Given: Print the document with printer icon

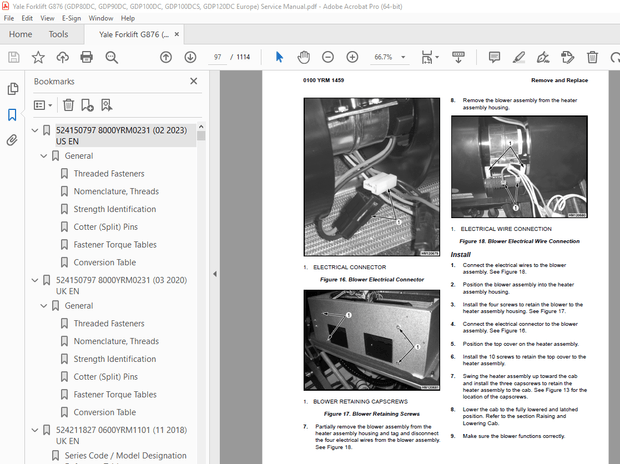Looking at the screenshot, I should click(87, 57).
